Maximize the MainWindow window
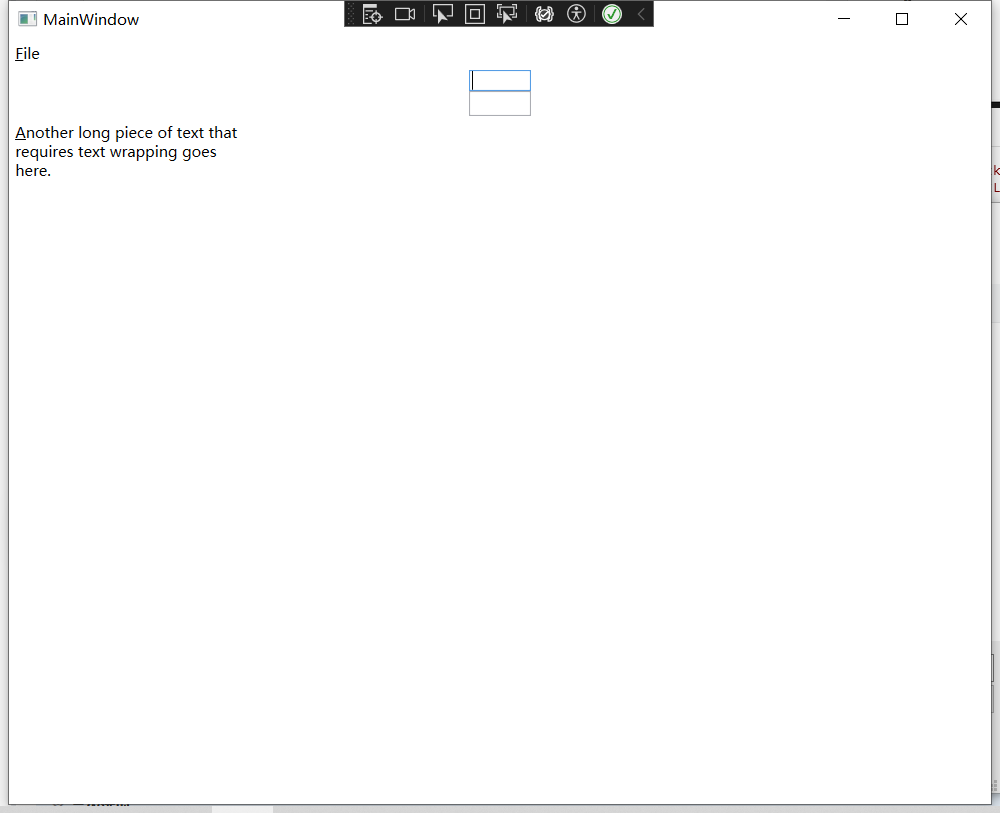The width and height of the screenshot is (1000, 813). tap(902, 19)
